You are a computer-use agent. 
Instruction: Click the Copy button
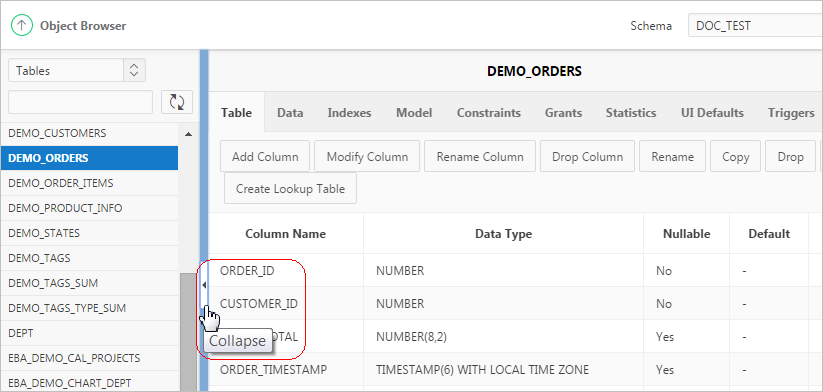(735, 156)
